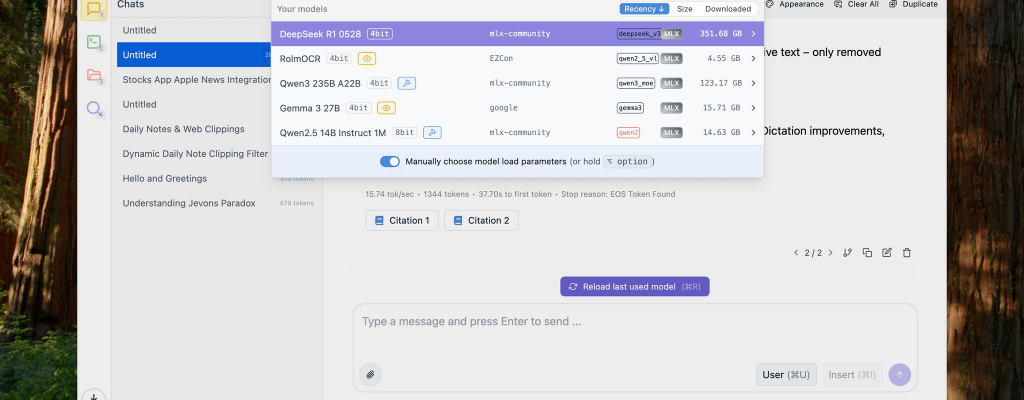This screenshot has width=1024, height=400.
Task: Expand DeepSeek R1 0528 row chevron
Action: (x=753, y=34)
